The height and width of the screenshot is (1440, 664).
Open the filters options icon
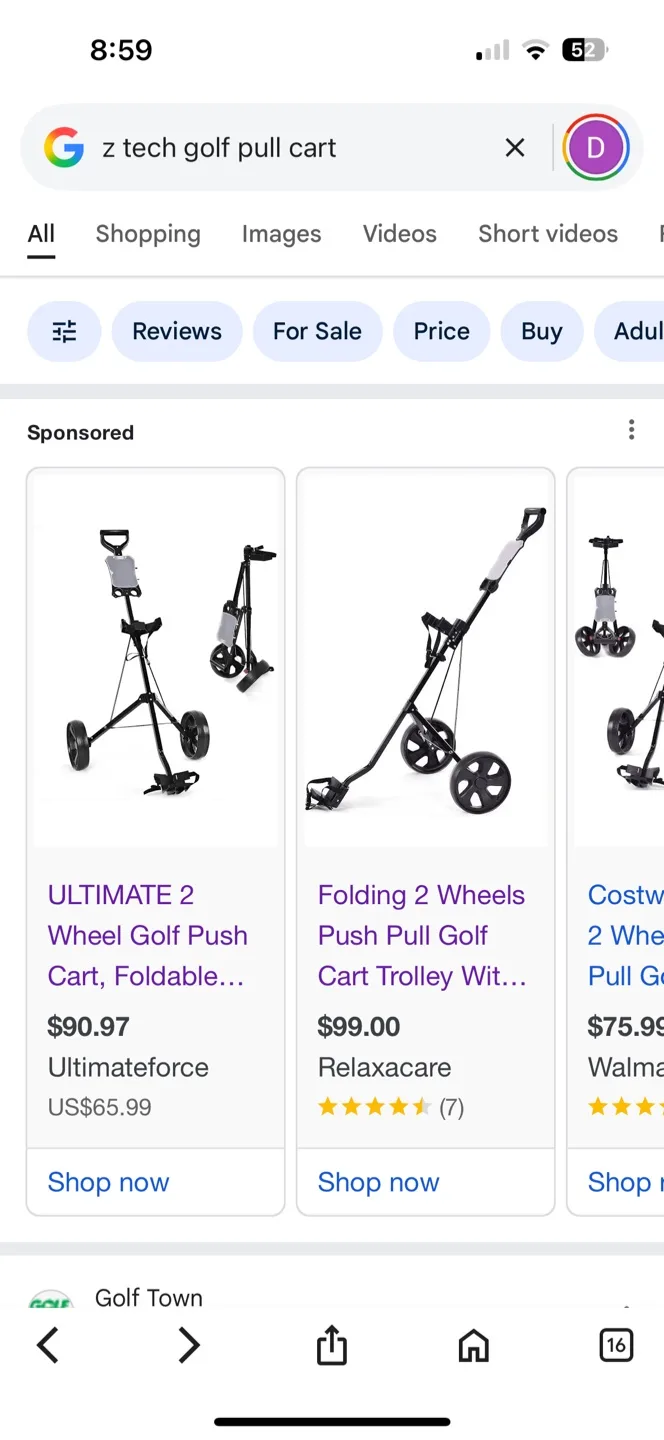[x=64, y=331]
